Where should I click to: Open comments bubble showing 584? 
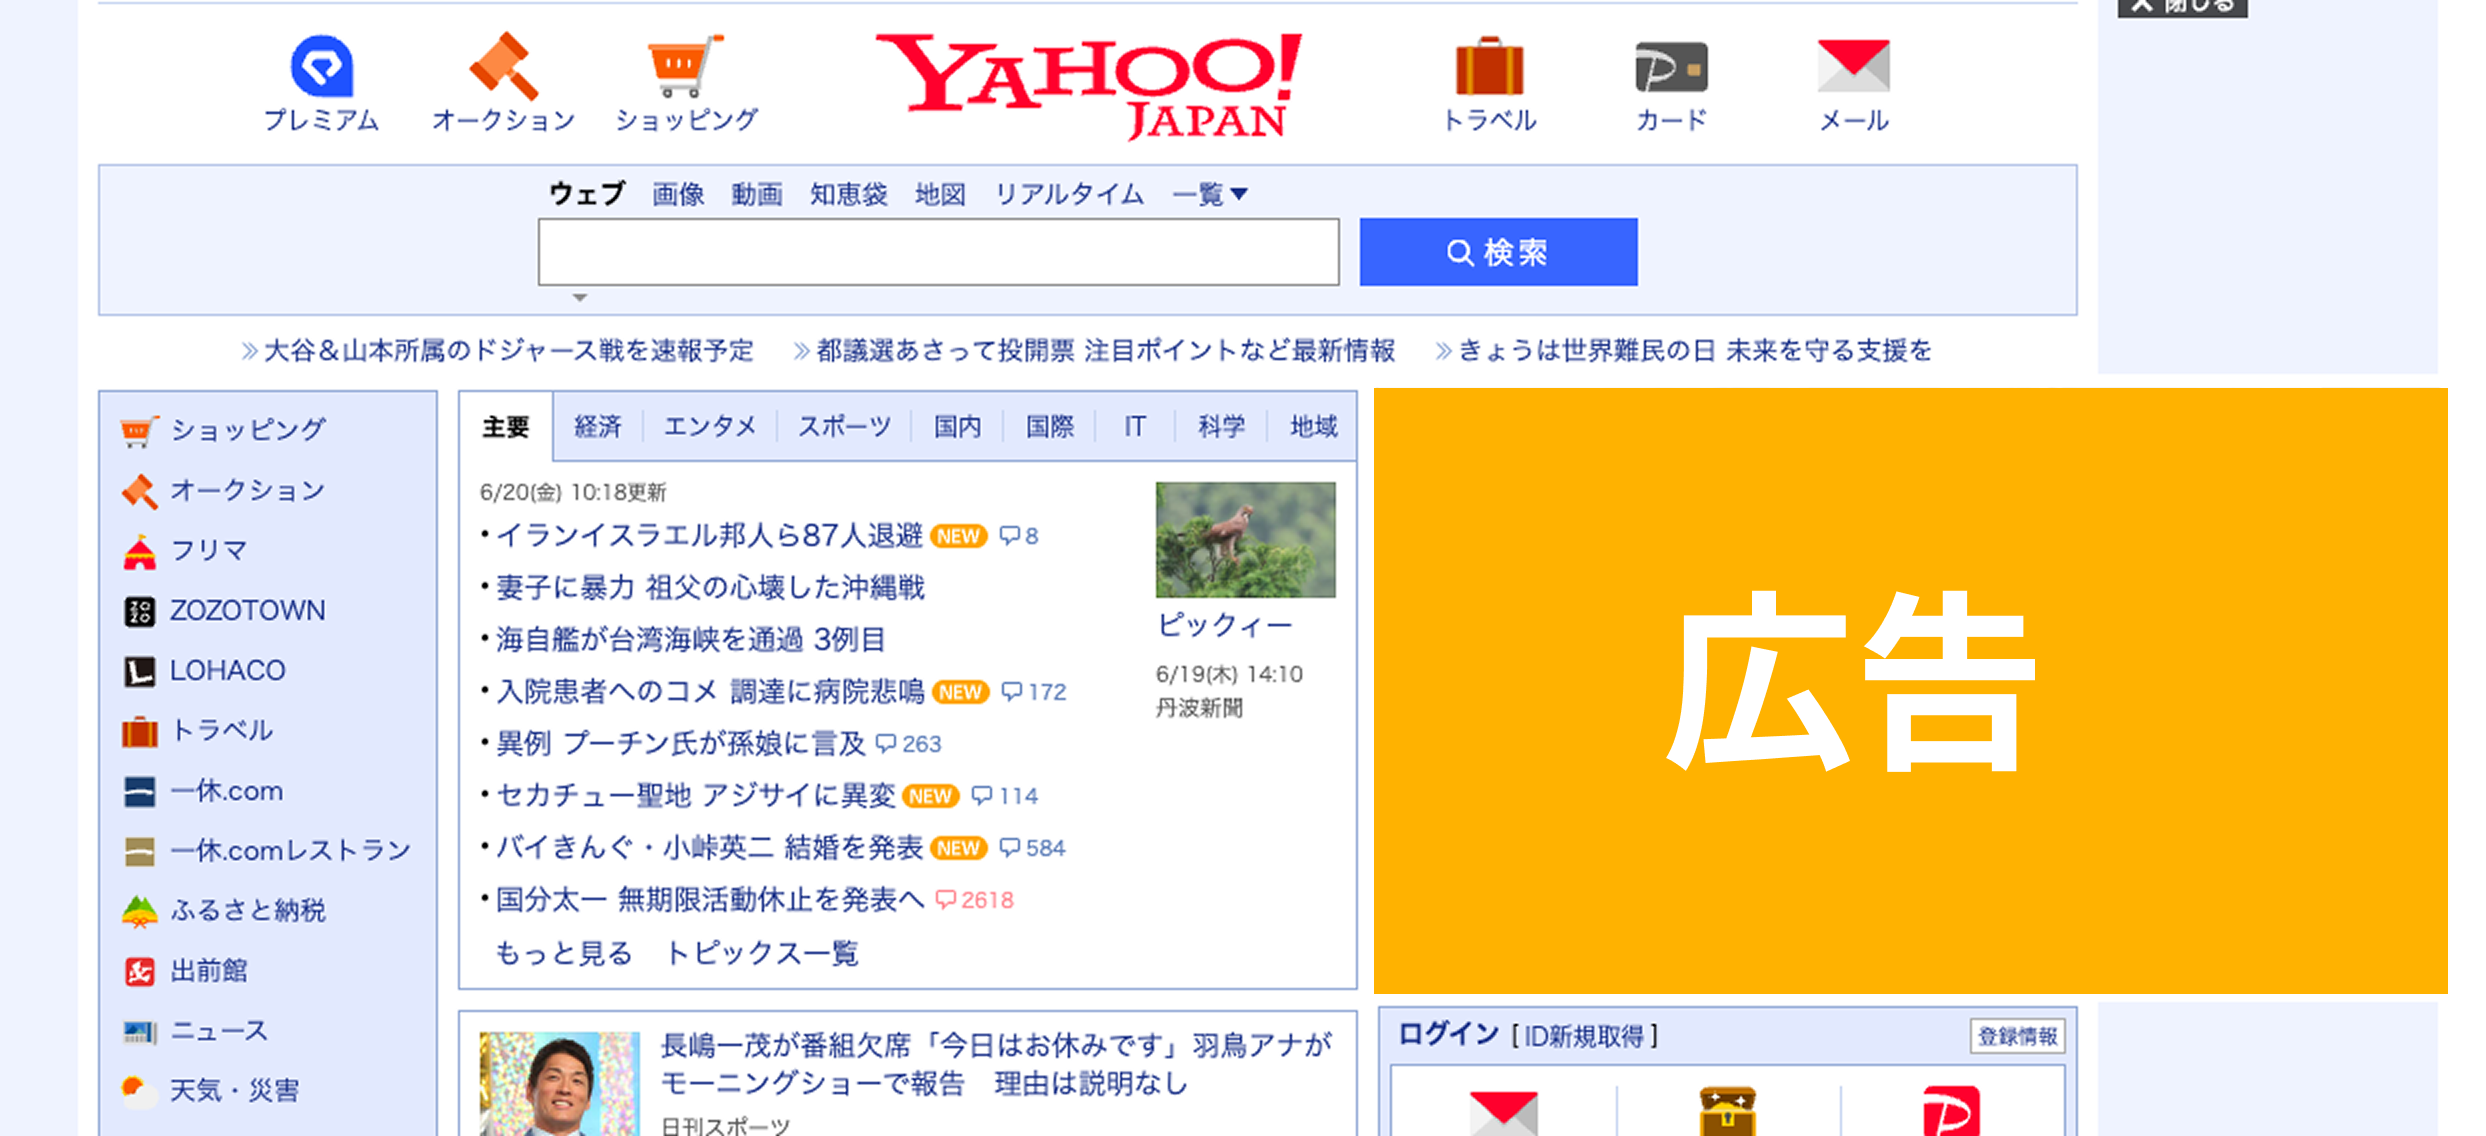click(x=1032, y=848)
